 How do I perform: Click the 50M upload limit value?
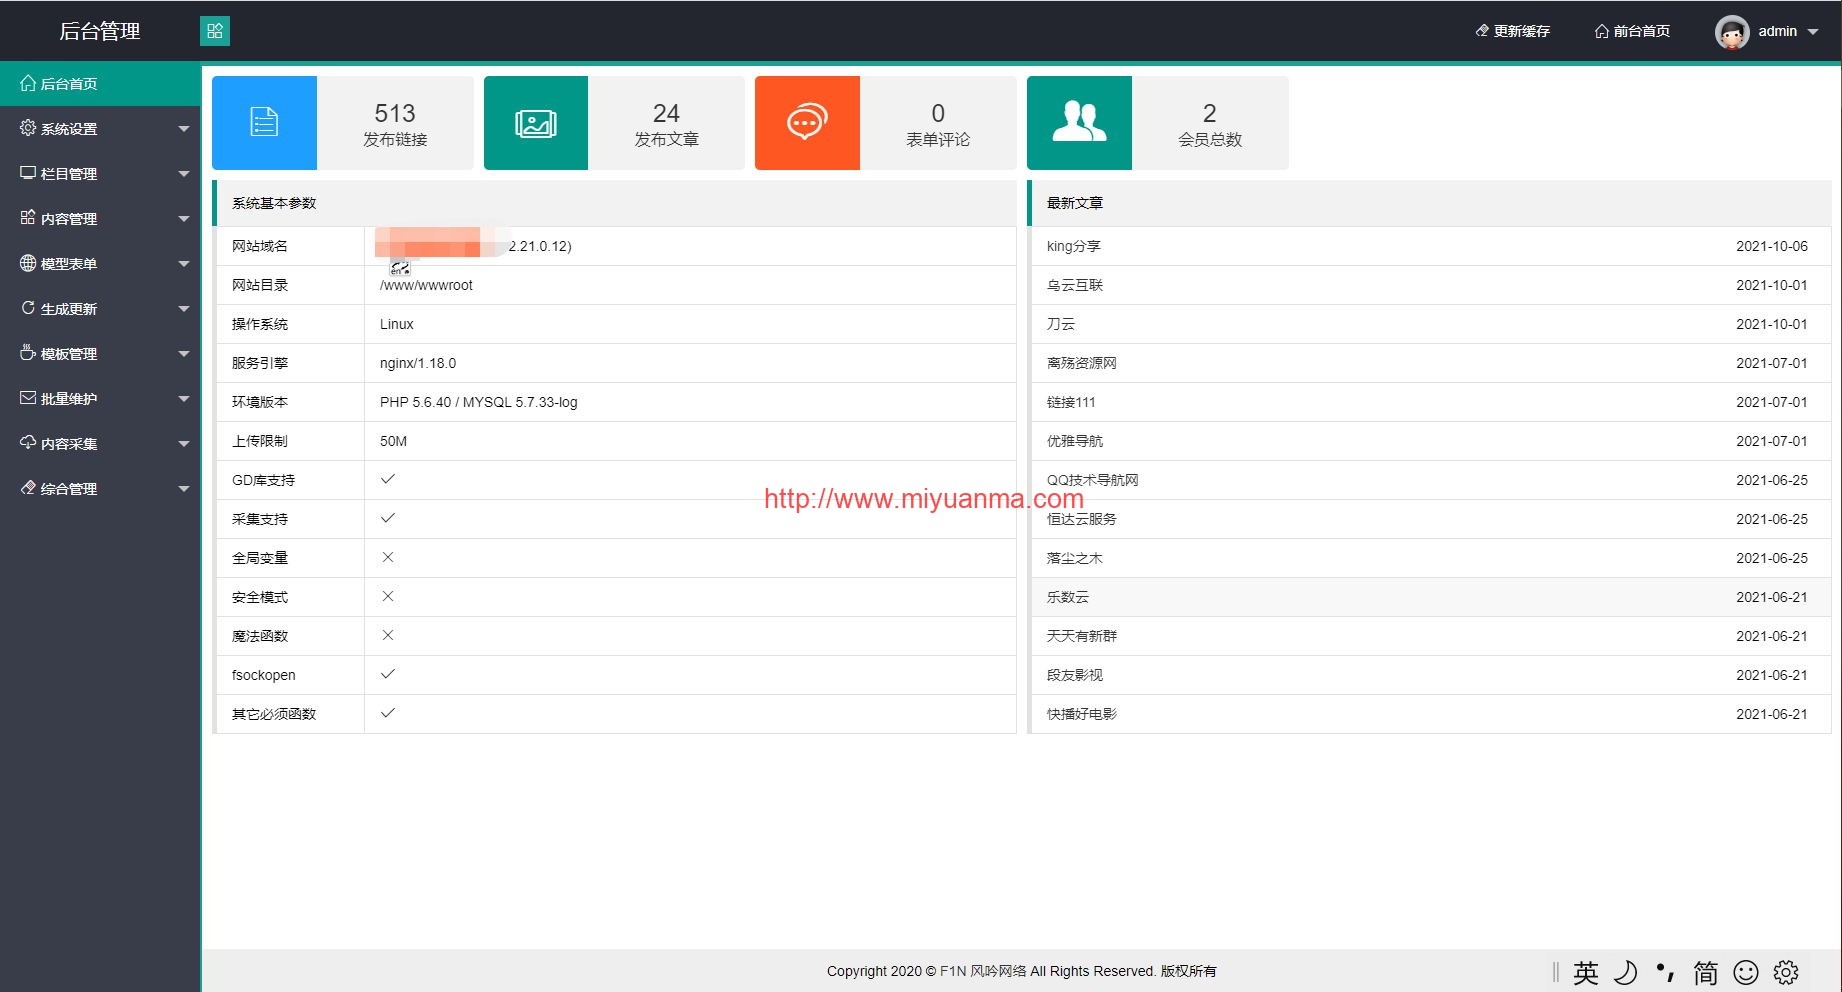393,441
